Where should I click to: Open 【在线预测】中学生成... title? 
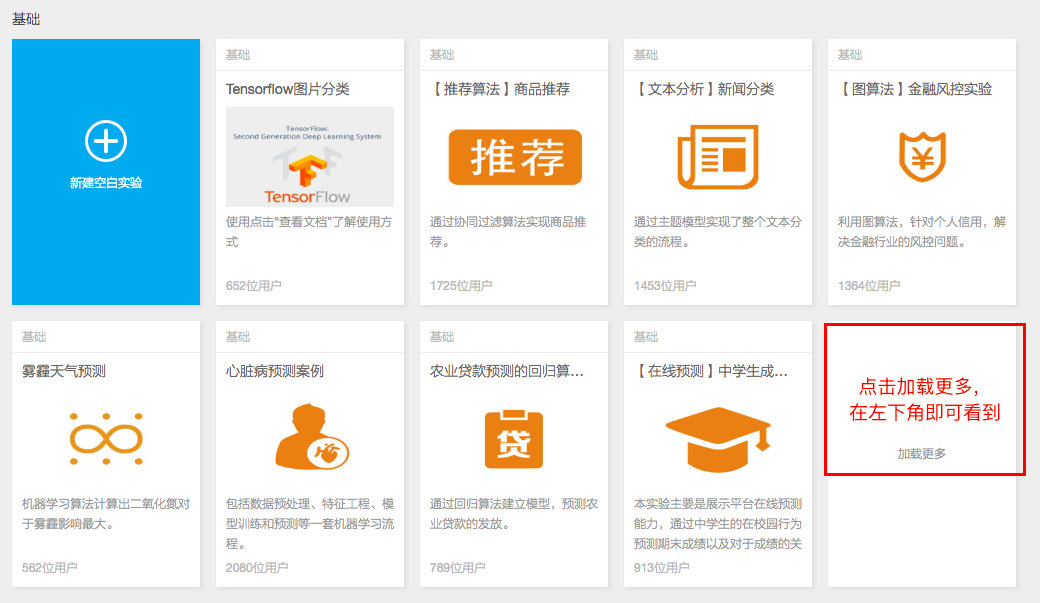click(710, 371)
